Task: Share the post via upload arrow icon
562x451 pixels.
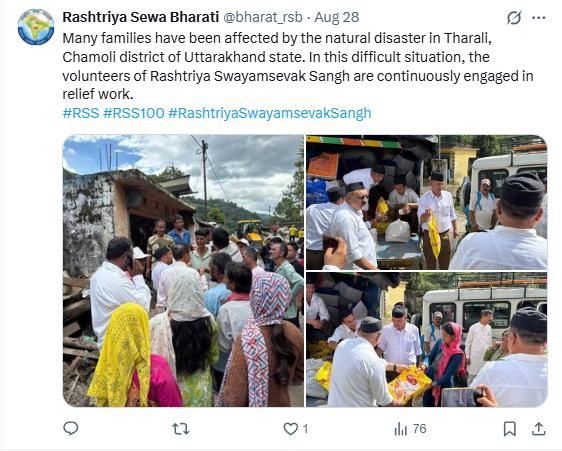Action: point(539,429)
